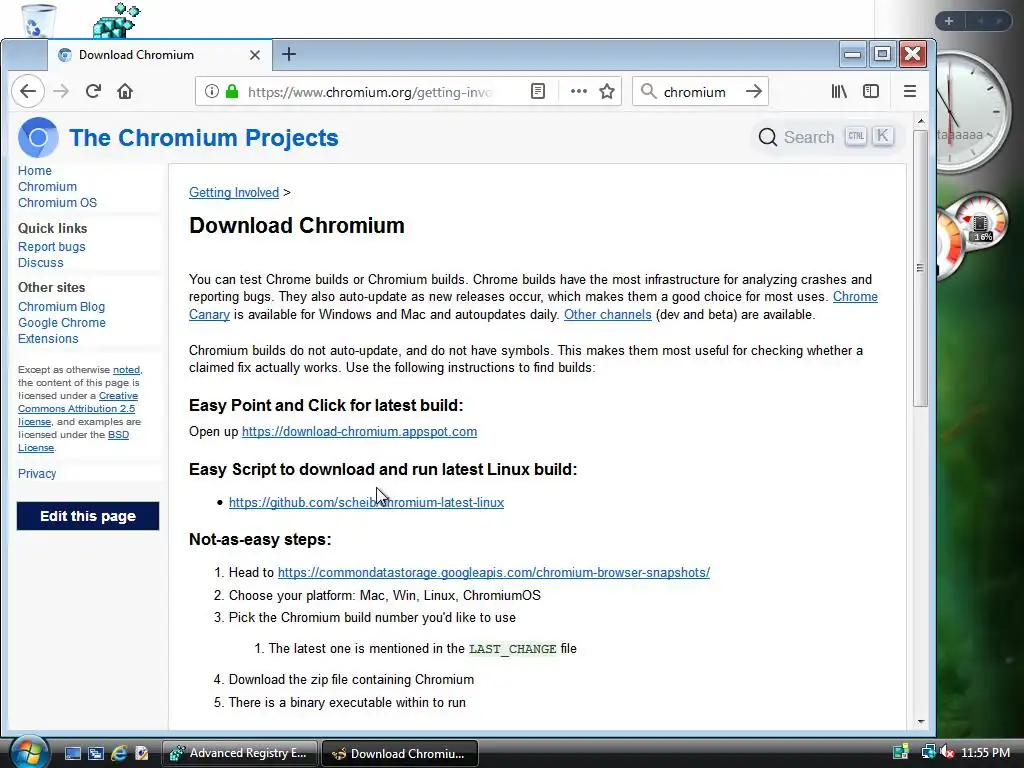The image size is (1024, 768).
Task: Click Switch between windows quick launch icon
Action: coord(95,753)
